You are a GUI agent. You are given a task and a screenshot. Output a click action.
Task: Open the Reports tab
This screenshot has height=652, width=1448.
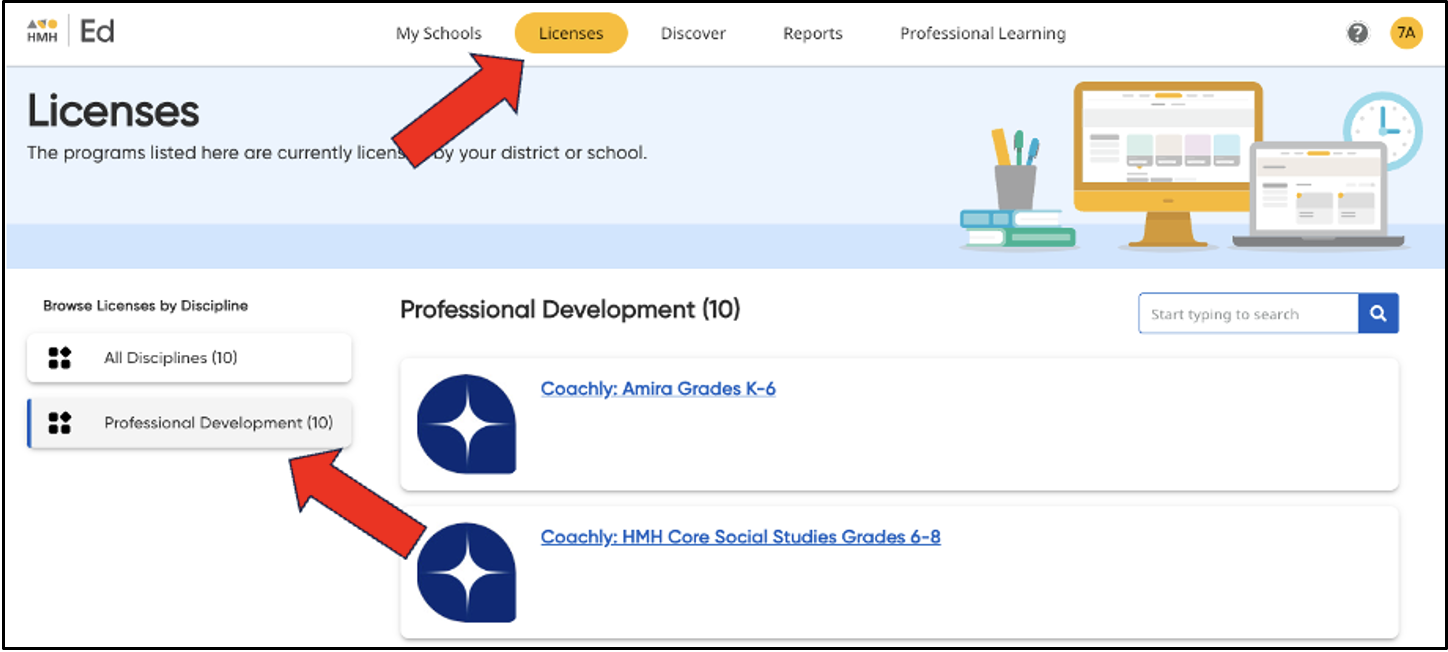click(813, 33)
